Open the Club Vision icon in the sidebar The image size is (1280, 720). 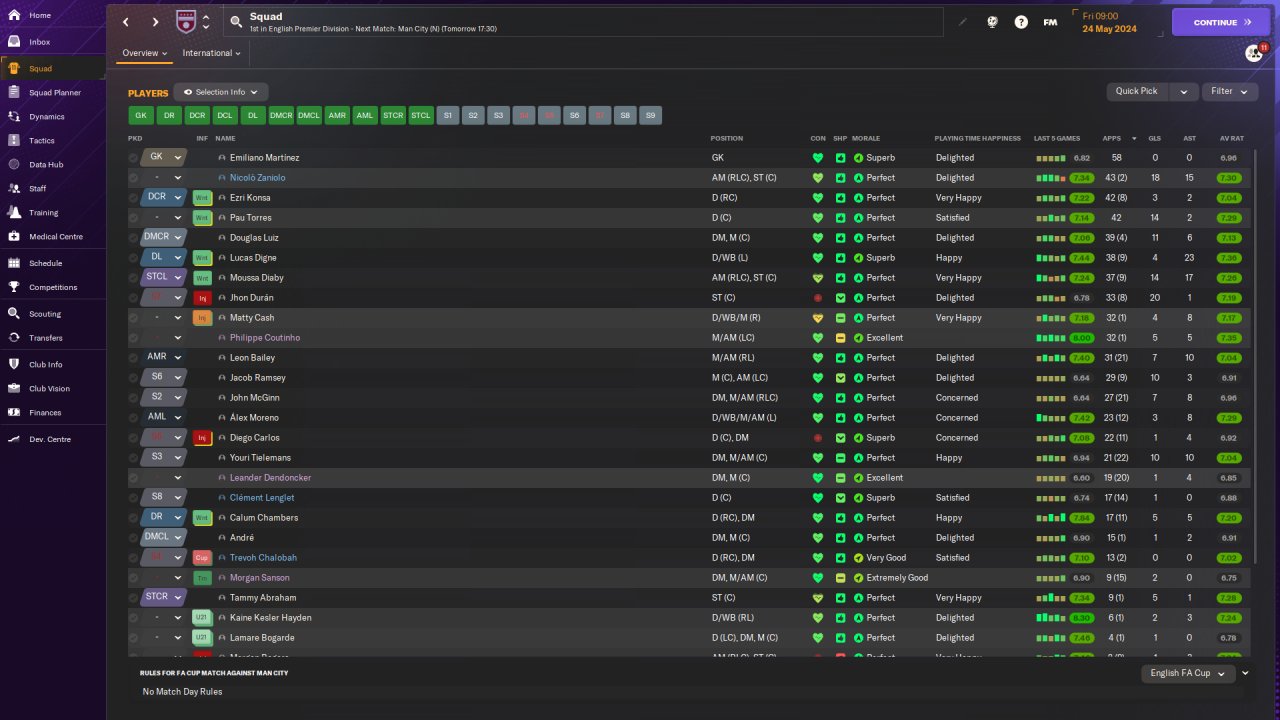point(14,389)
